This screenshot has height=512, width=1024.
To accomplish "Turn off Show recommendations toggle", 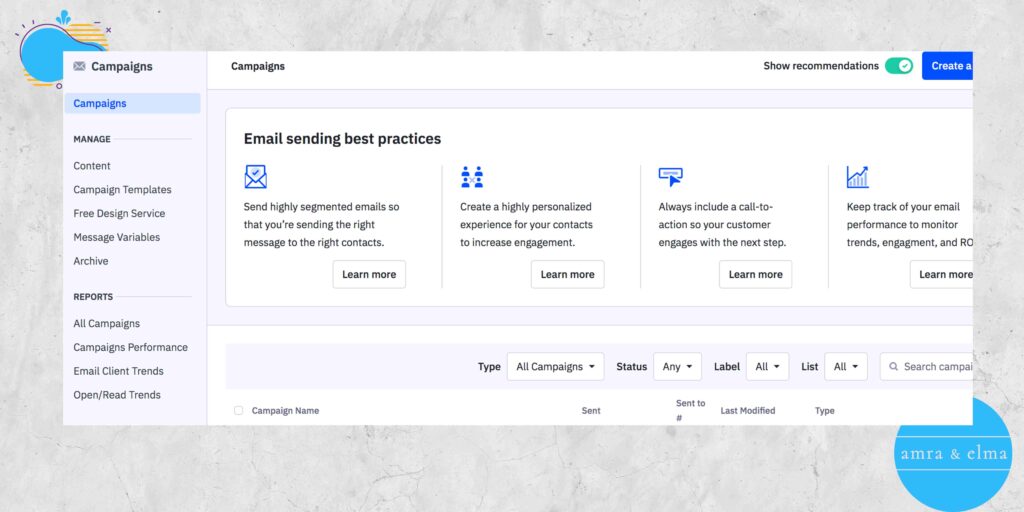I will pos(899,66).
